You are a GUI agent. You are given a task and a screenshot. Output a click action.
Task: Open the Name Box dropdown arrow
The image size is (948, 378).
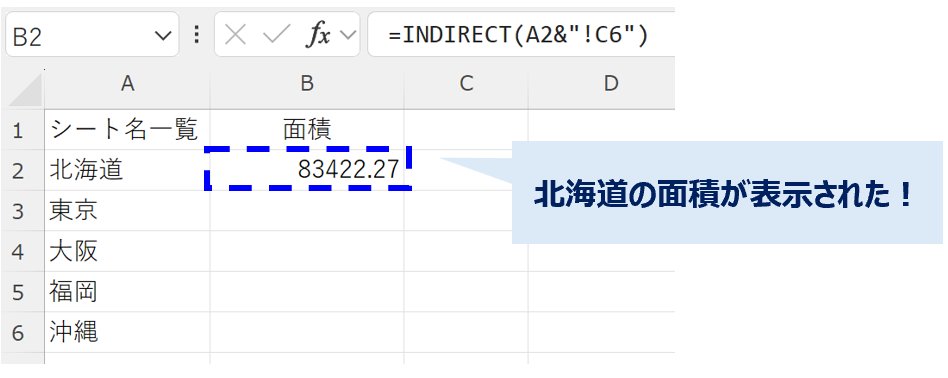click(x=163, y=36)
